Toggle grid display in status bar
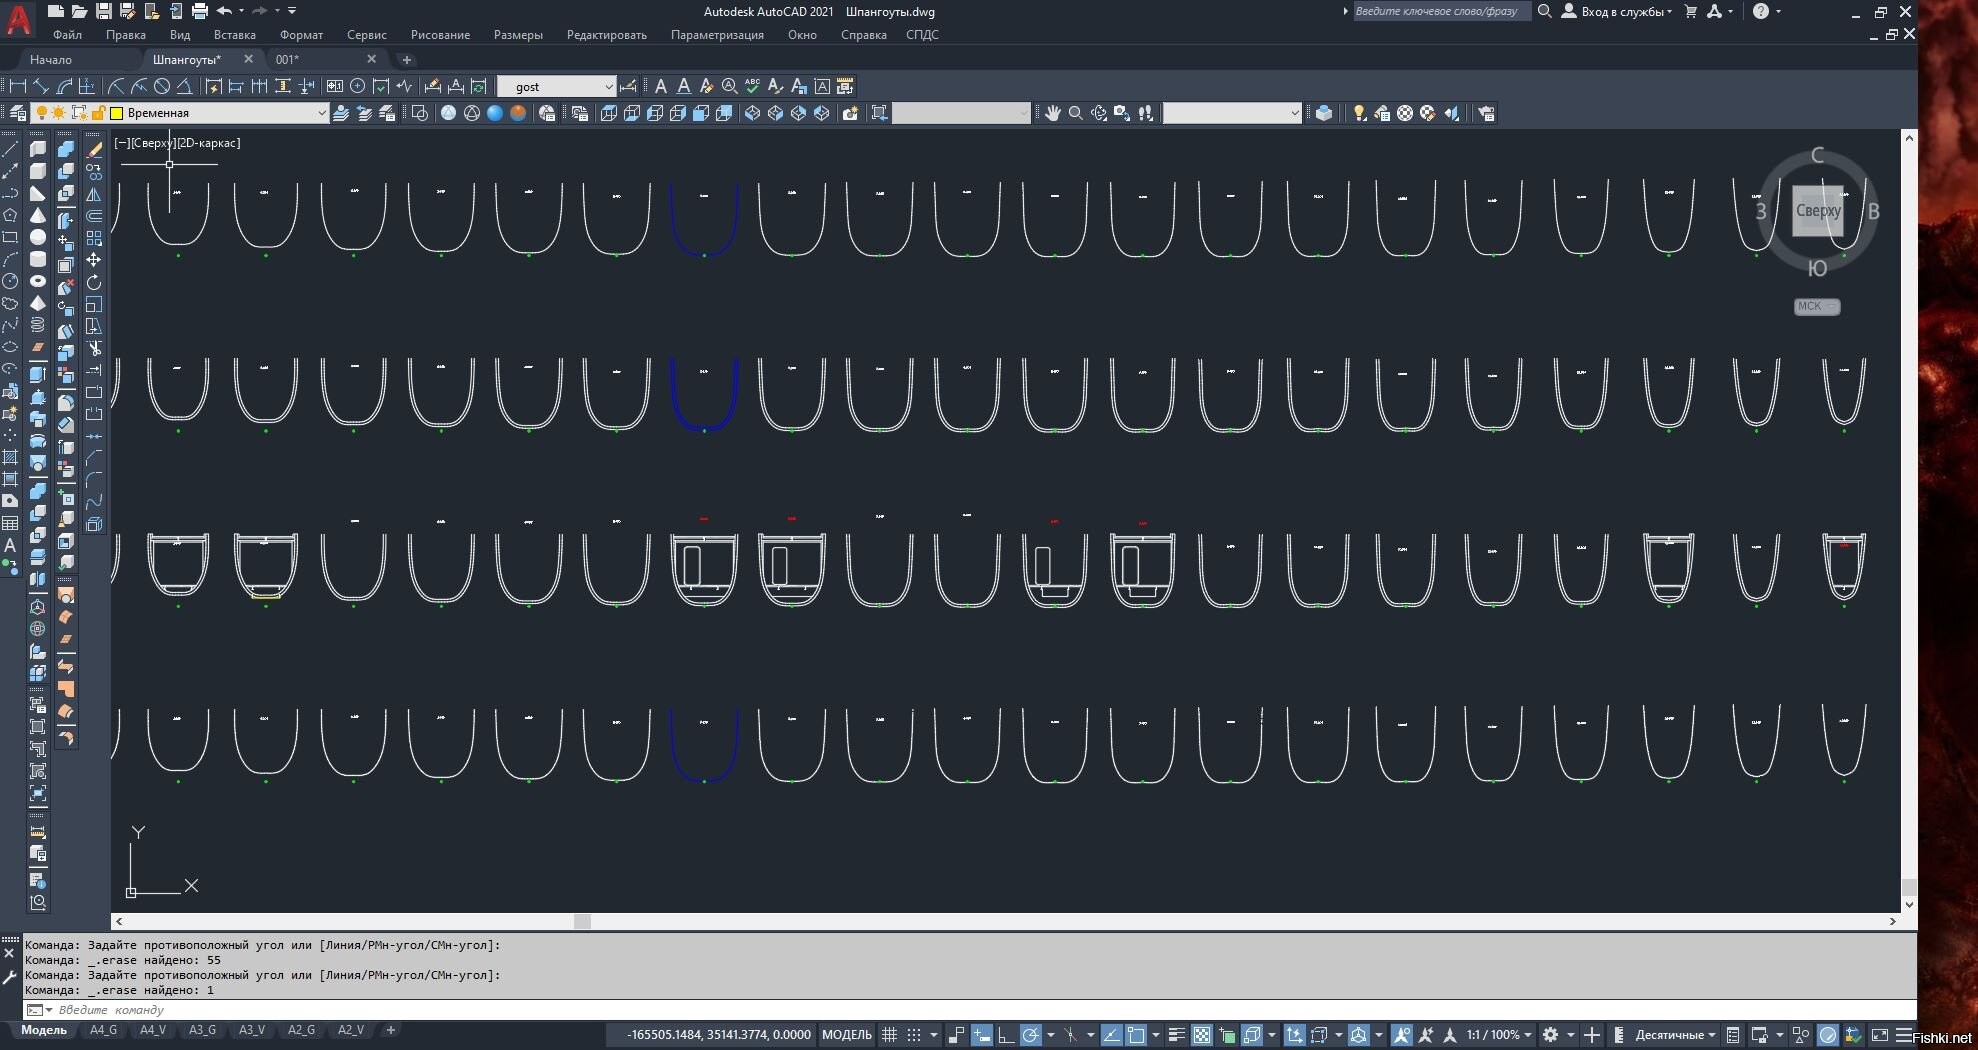 click(889, 1035)
